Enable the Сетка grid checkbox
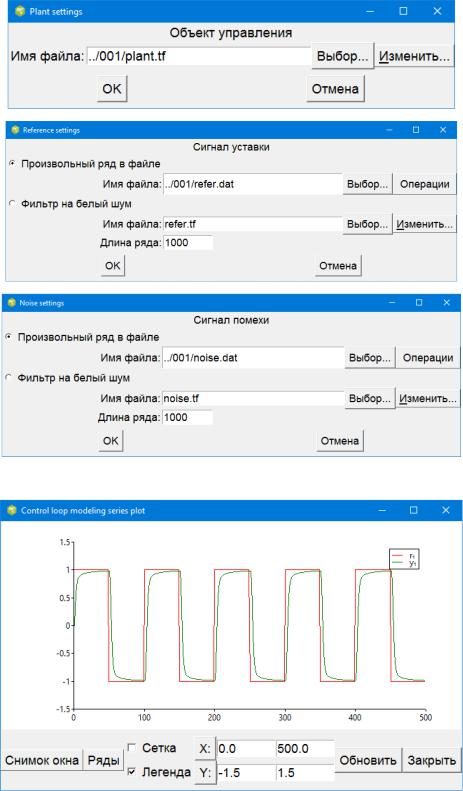The width and height of the screenshot is (463, 791). (x=131, y=748)
